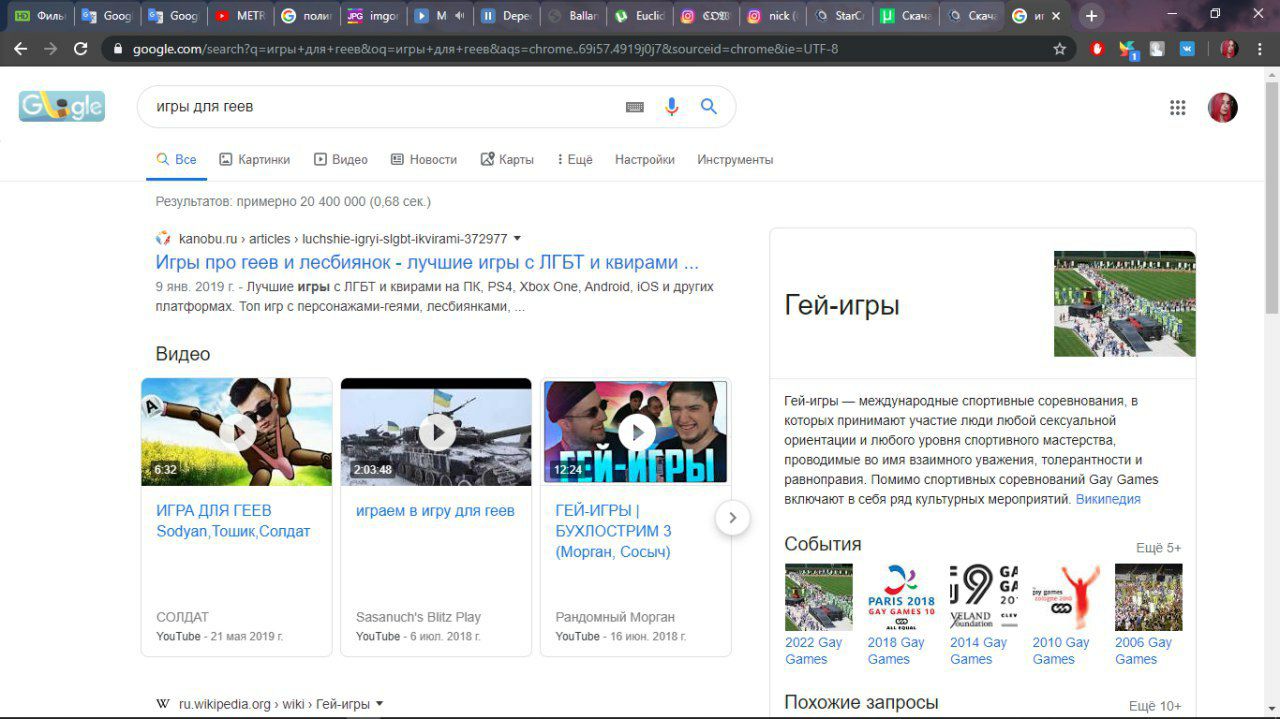Click the magnifier search button
This screenshot has height=719, width=1280.
click(709, 107)
